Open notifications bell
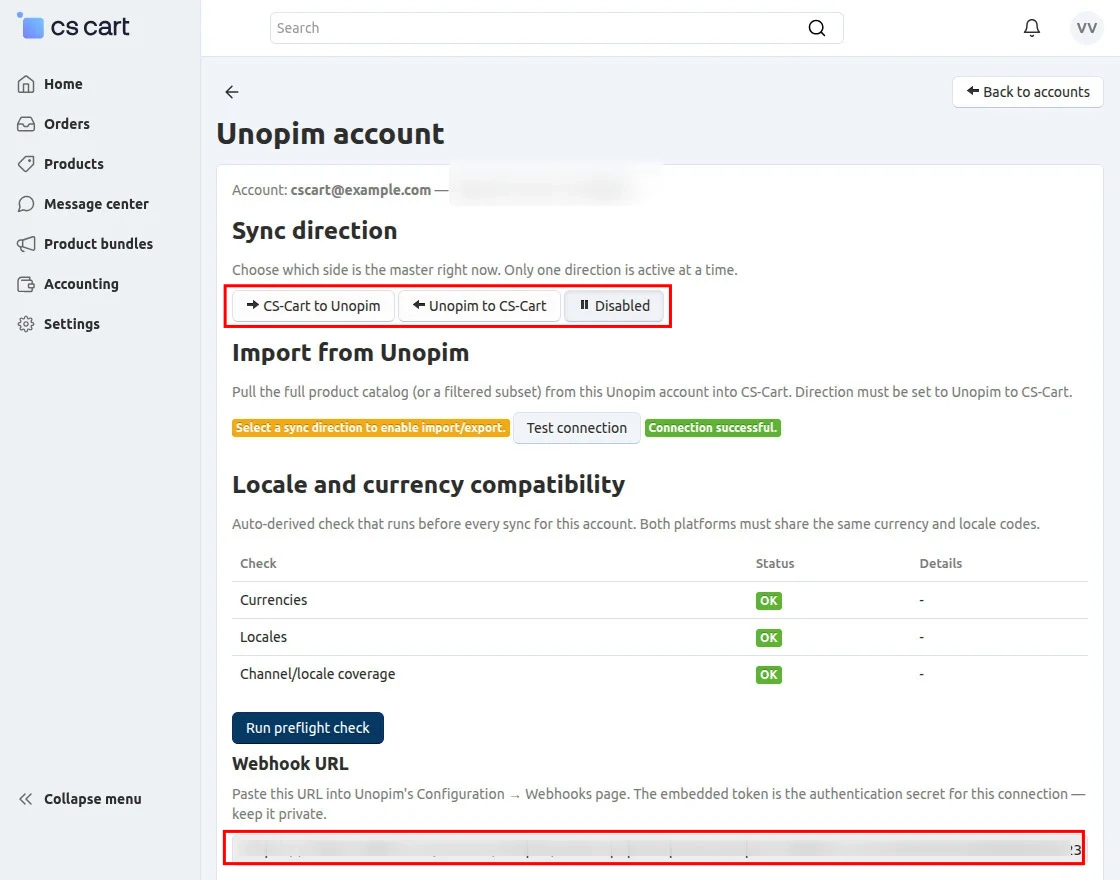Image resolution: width=1120 pixels, height=880 pixels. (x=1031, y=28)
